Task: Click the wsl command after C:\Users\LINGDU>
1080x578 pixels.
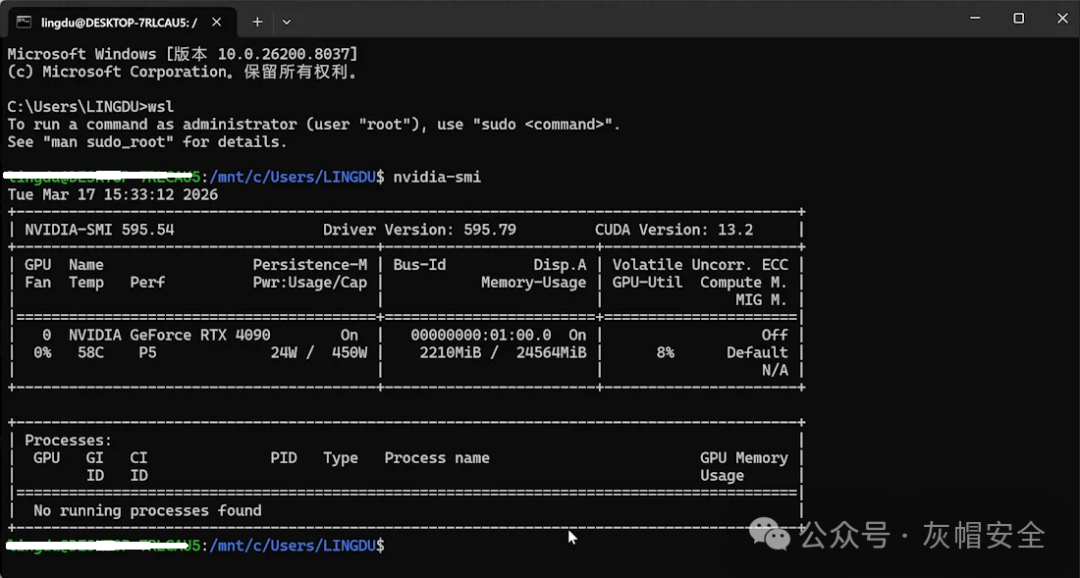Action: click(x=160, y=107)
